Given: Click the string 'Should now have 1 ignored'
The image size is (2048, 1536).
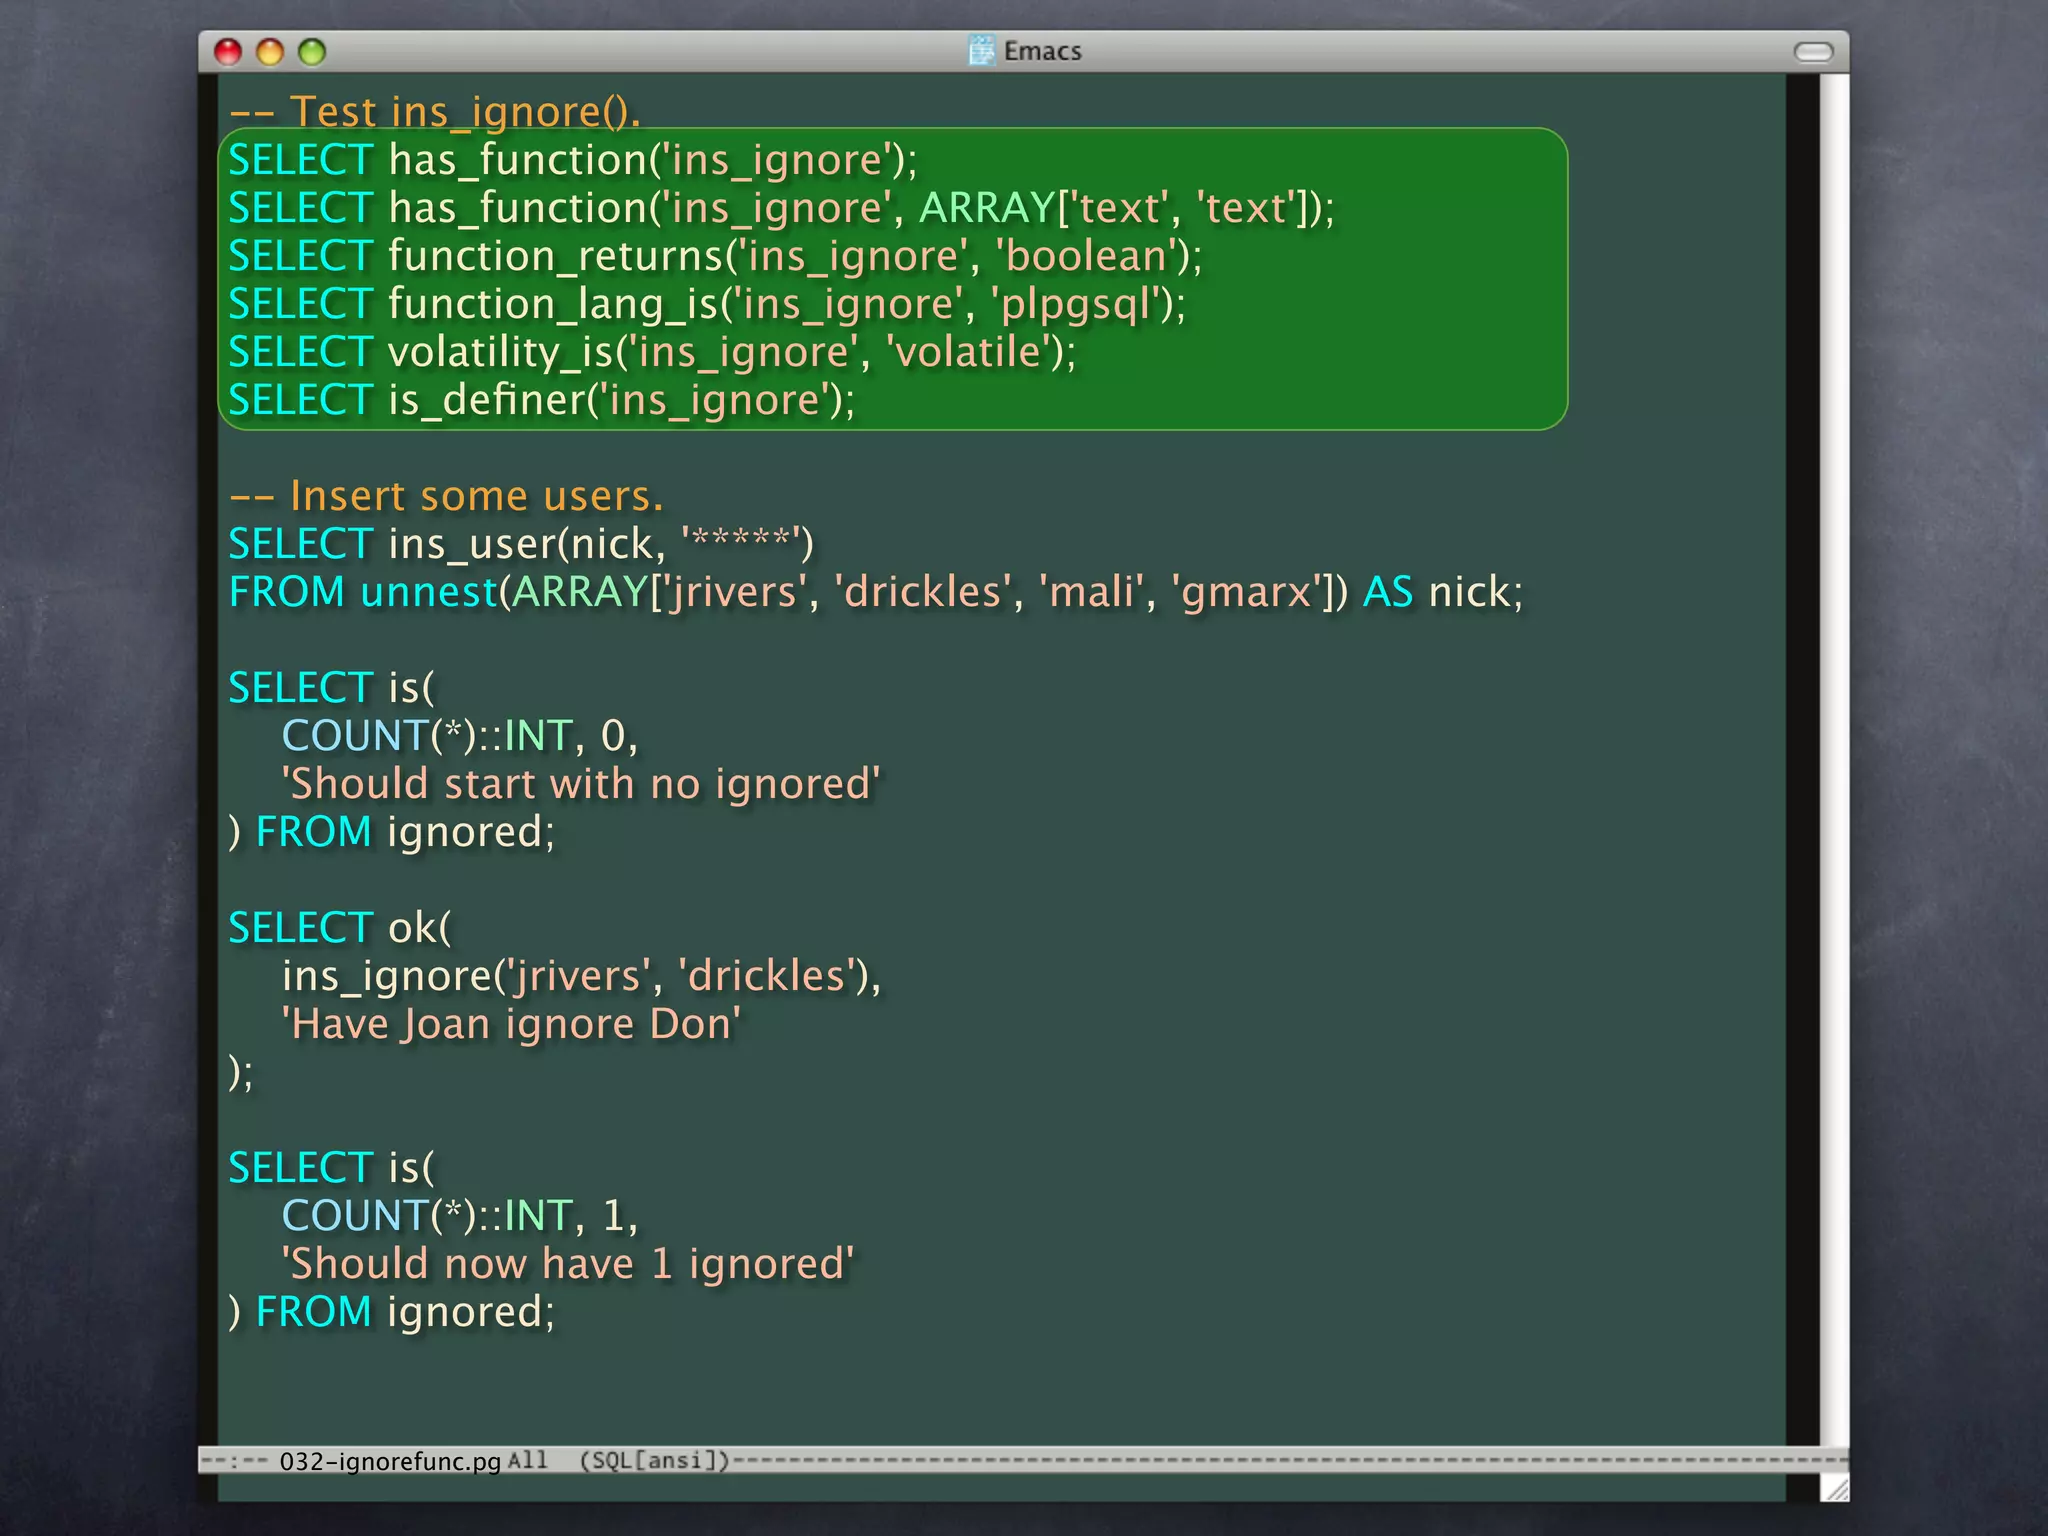Looking at the screenshot, I should point(568,1264).
